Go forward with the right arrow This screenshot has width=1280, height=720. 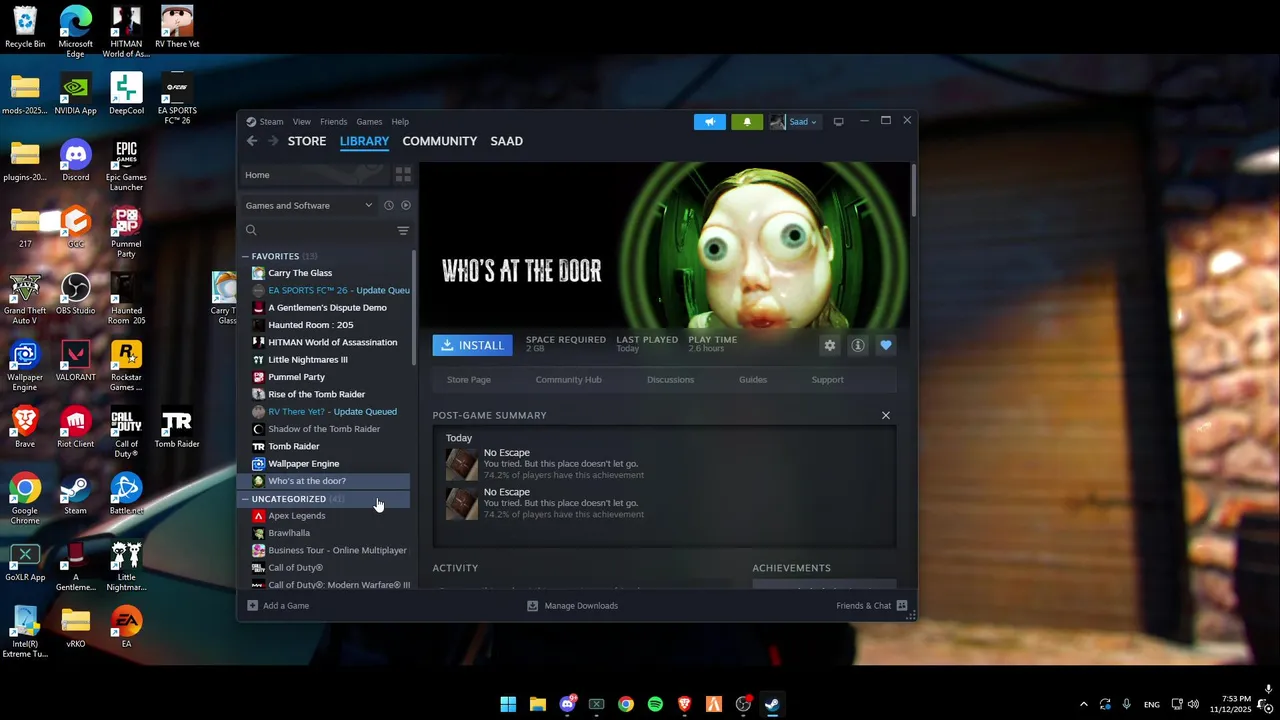click(273, 141)
